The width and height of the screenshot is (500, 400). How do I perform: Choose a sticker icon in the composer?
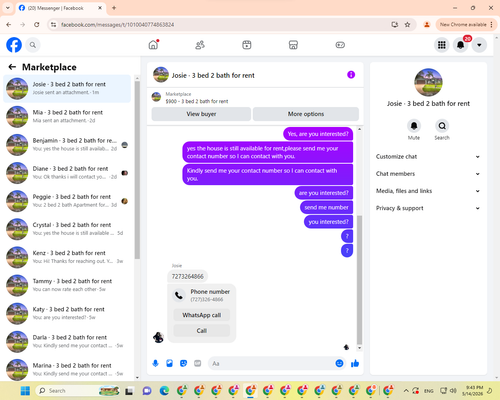(183, 363)
